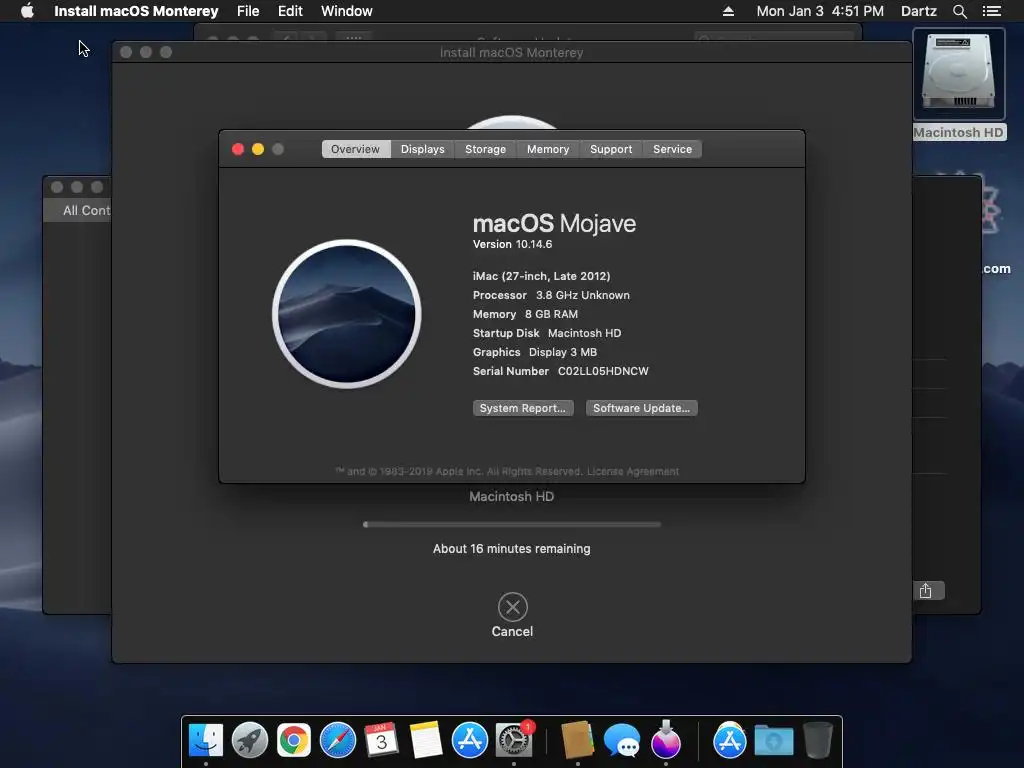Image resolution: width=1024 pixels, height=768 pixels.
Task: Switch to the Memory tab
Action: coord(548,149)
